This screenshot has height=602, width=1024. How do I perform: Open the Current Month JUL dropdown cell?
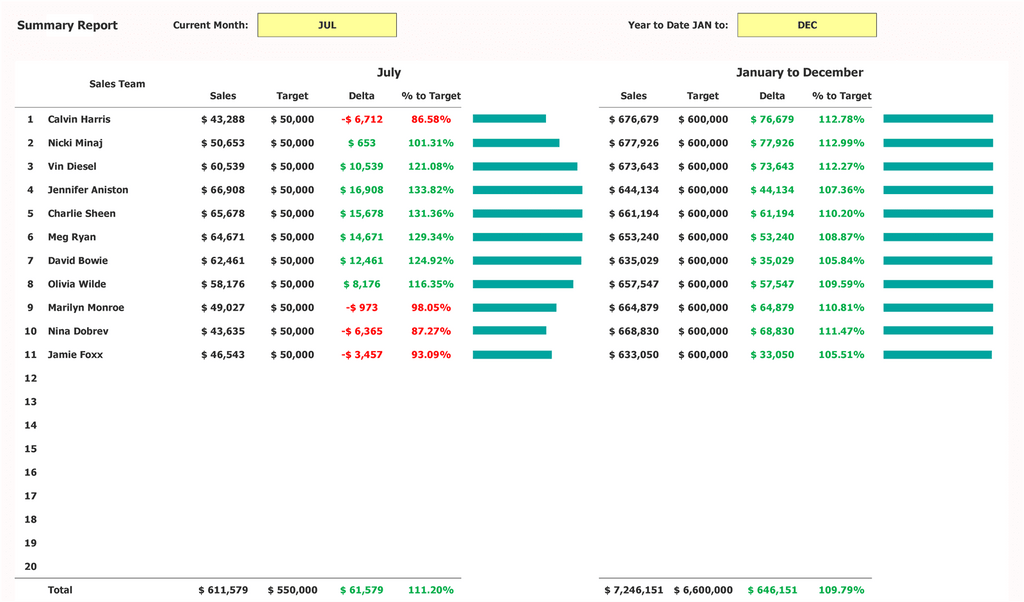pyautogui.click(x=327, y=25)
